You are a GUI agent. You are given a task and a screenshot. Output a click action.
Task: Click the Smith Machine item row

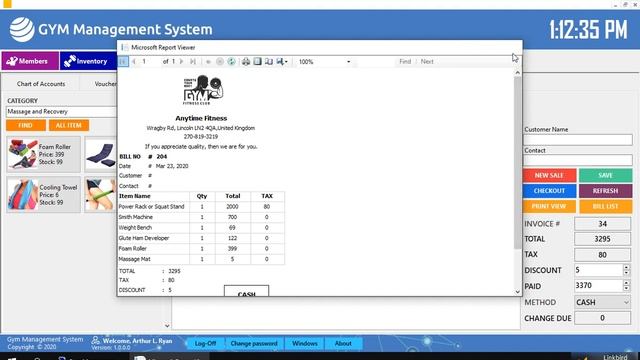click(201, 217)
